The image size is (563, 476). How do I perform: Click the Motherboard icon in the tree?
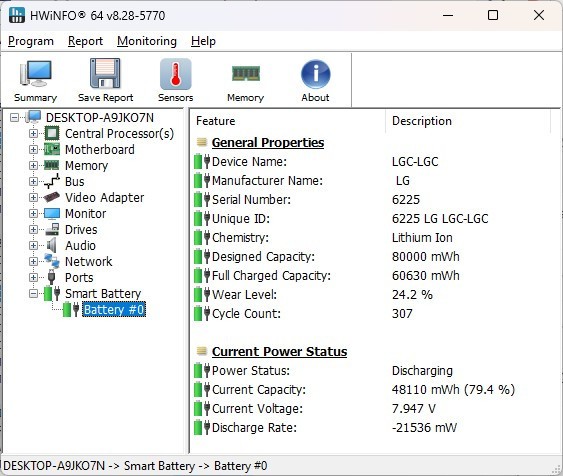click(x=52, y=149)
